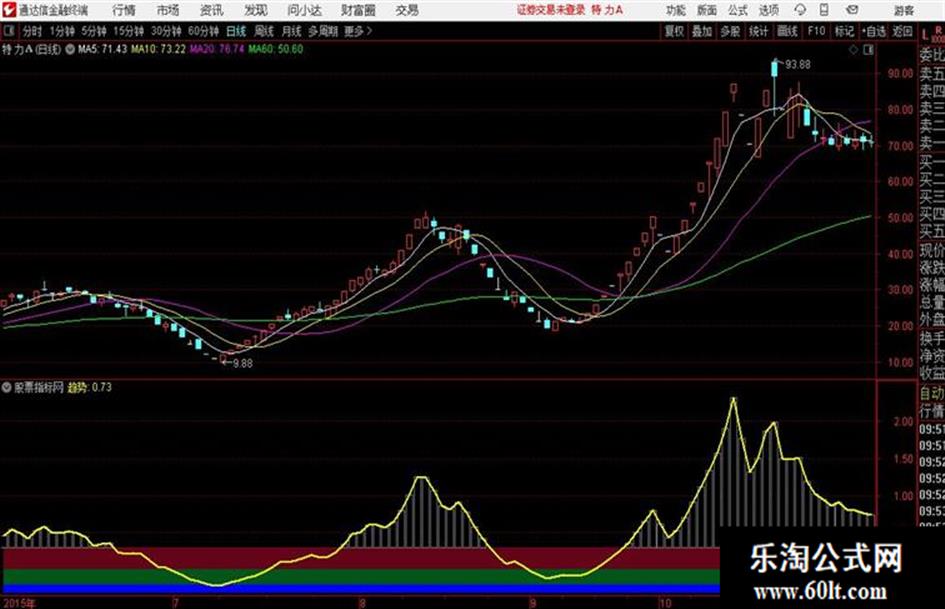
Task: Click the 返回 back button
Action: 902,31
